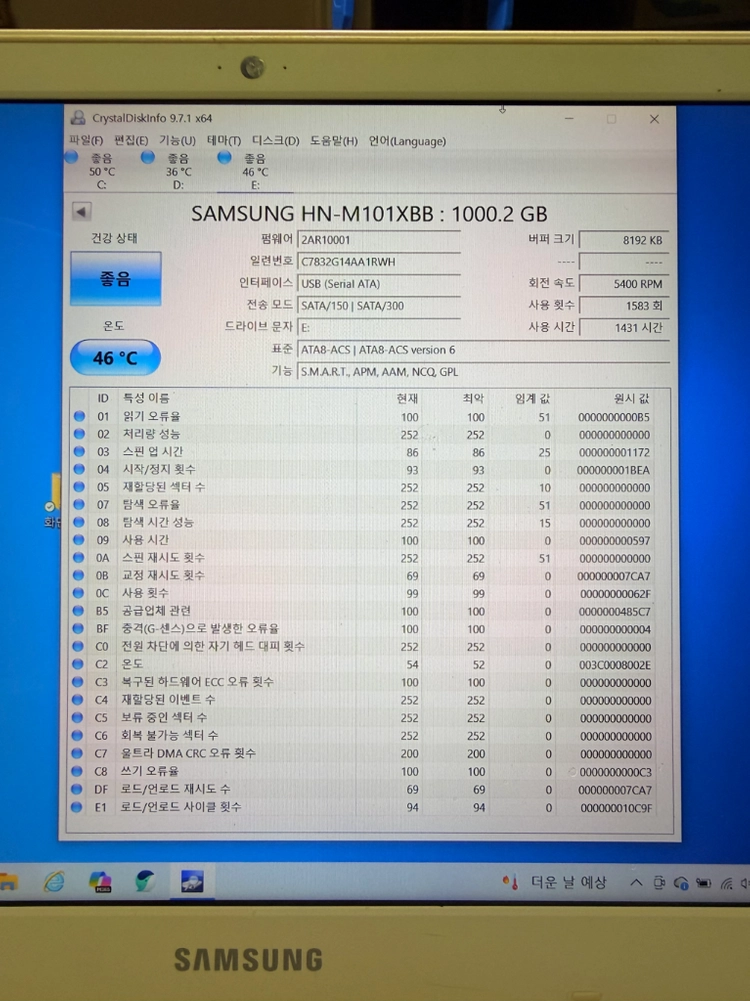Open the 파일(F) menu

click(86, 140)
